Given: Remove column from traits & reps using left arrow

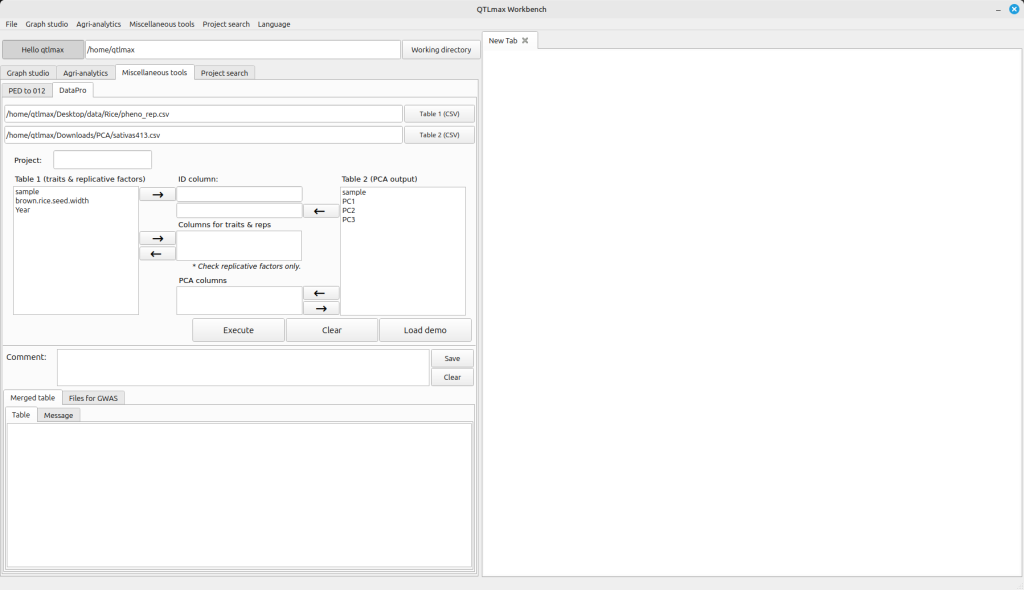Looking at the screenshot, I should tap(157, 254).
